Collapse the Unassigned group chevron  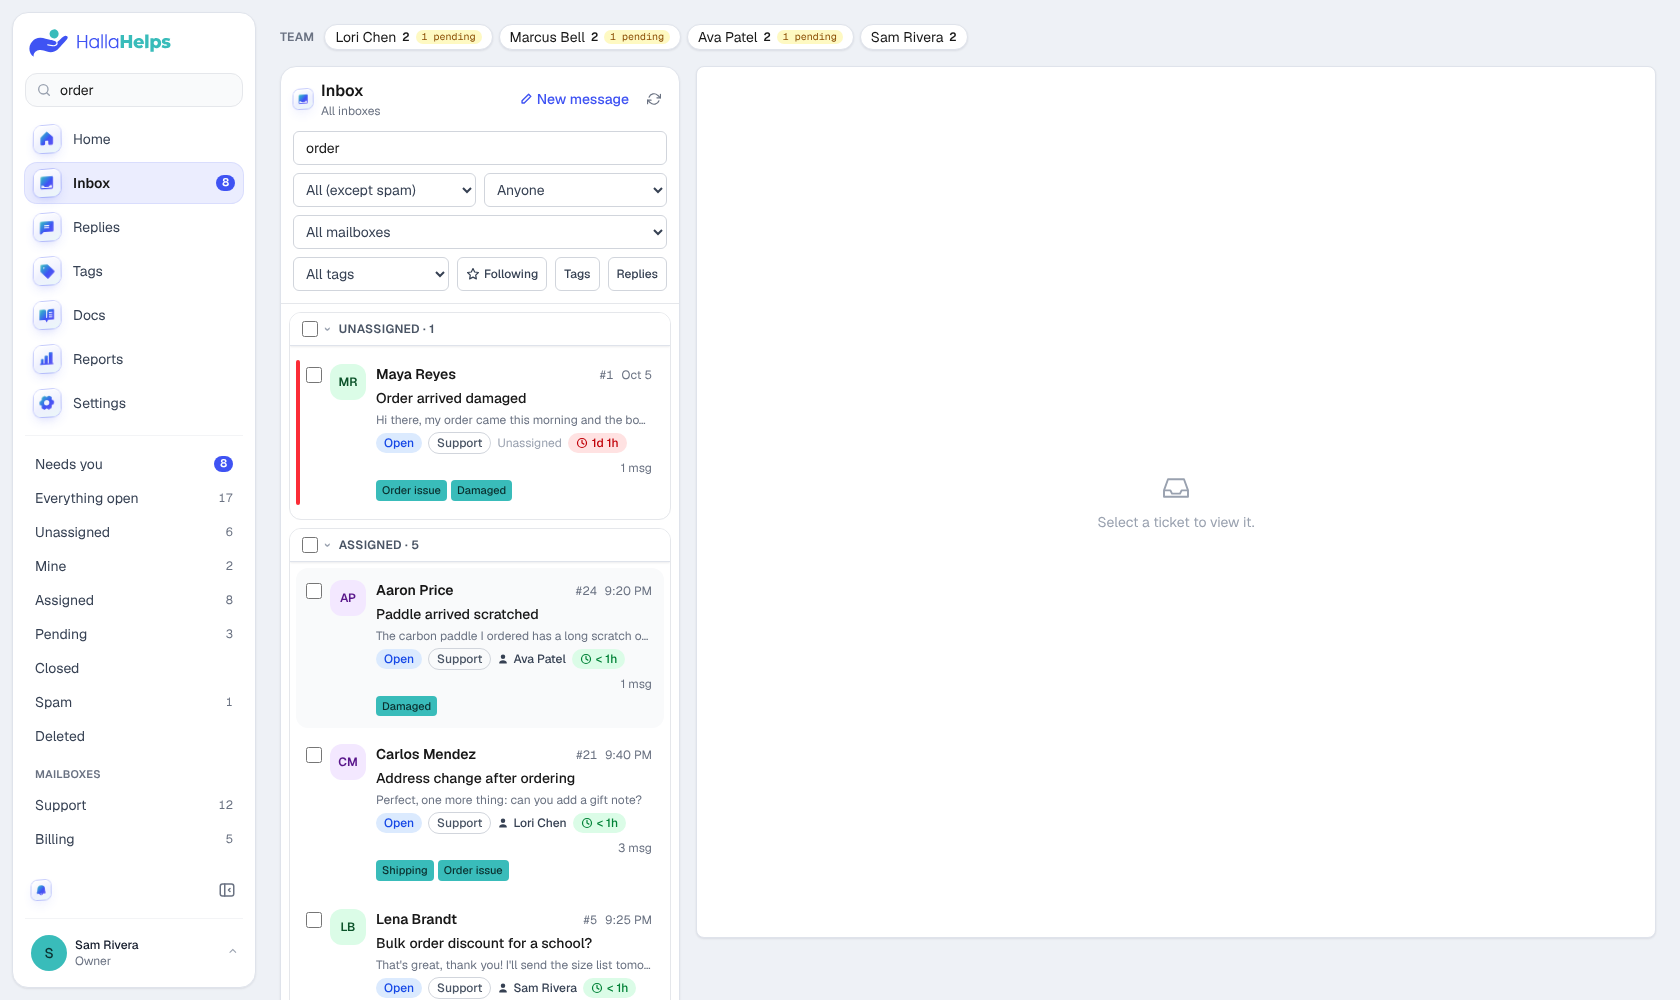[327, 329]
